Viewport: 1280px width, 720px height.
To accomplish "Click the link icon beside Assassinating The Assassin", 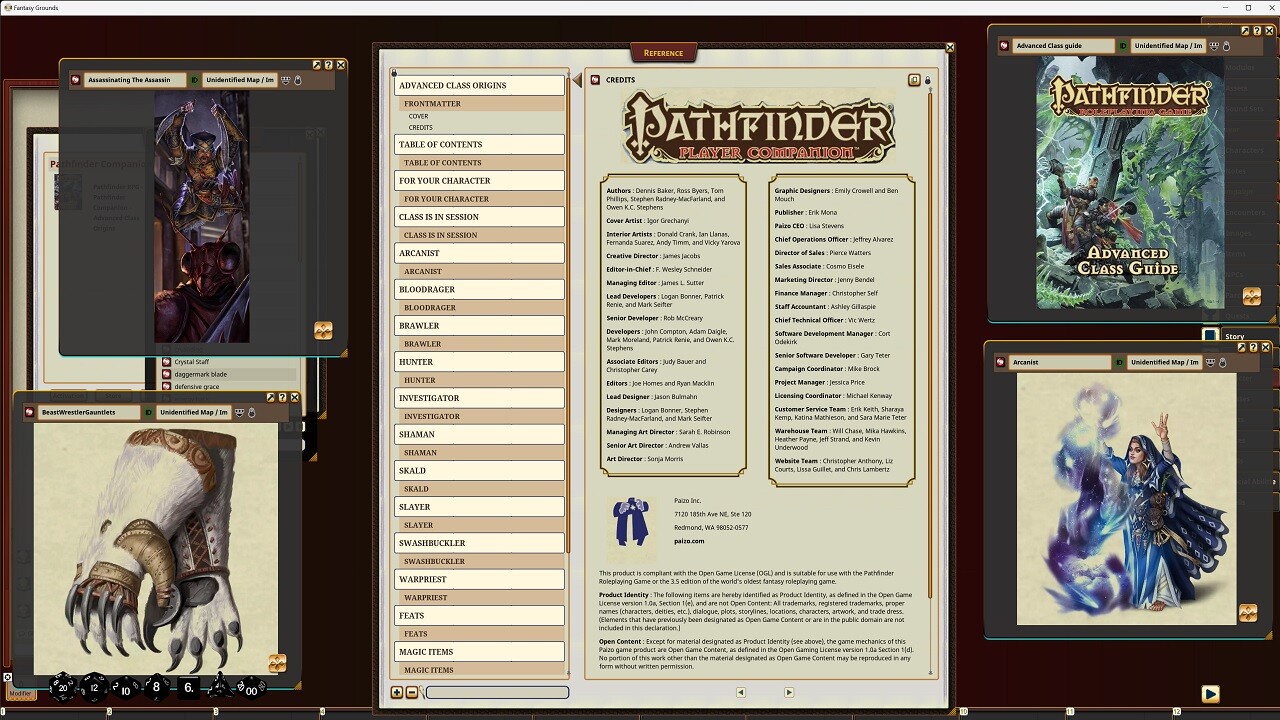I will point(77,80).
